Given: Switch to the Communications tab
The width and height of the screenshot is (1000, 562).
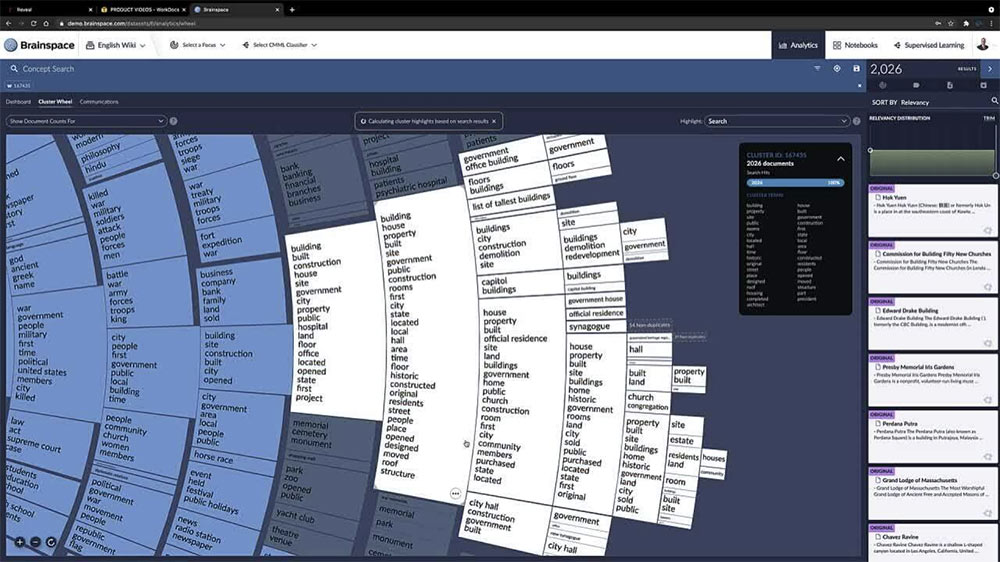Looking at the screenshot, I should [99, 102].
